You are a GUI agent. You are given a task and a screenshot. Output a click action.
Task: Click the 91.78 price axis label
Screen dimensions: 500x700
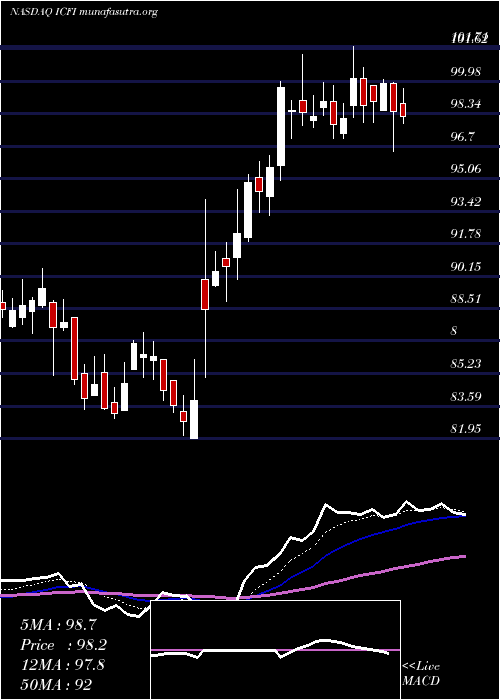pyautogui.click(x=466, y=234)
